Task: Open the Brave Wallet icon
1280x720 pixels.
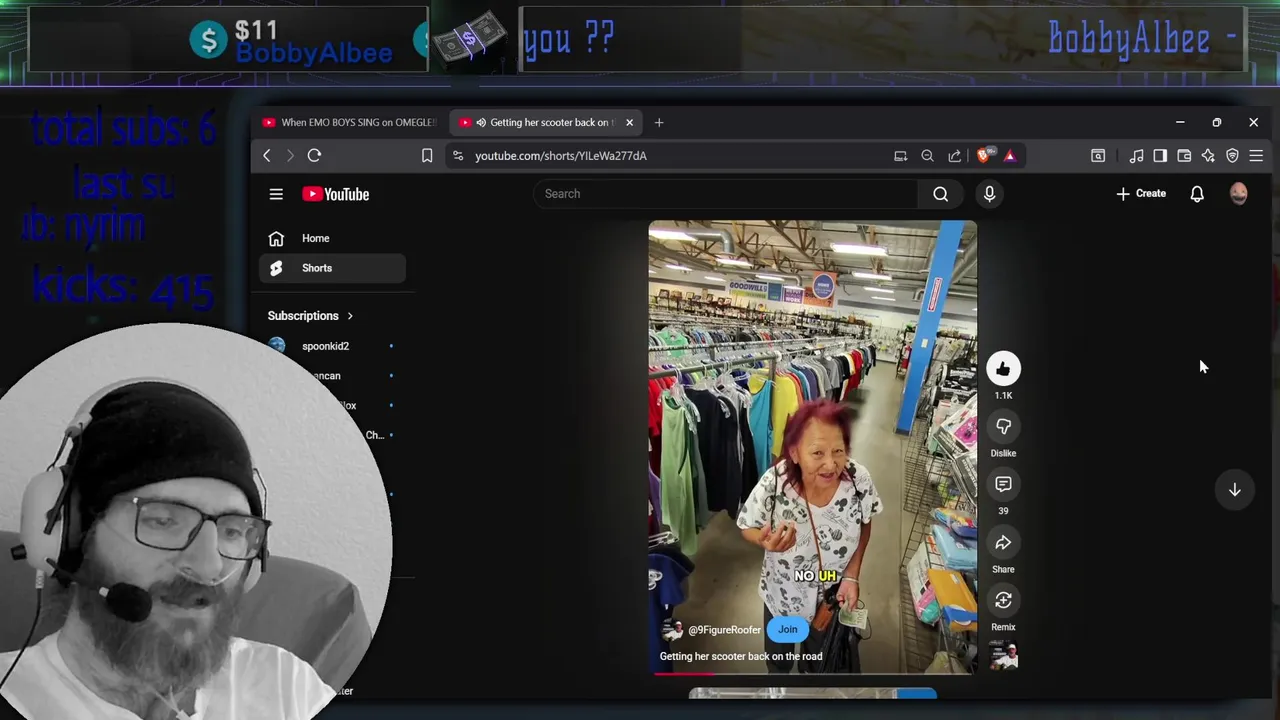Action: [1184, 156]
